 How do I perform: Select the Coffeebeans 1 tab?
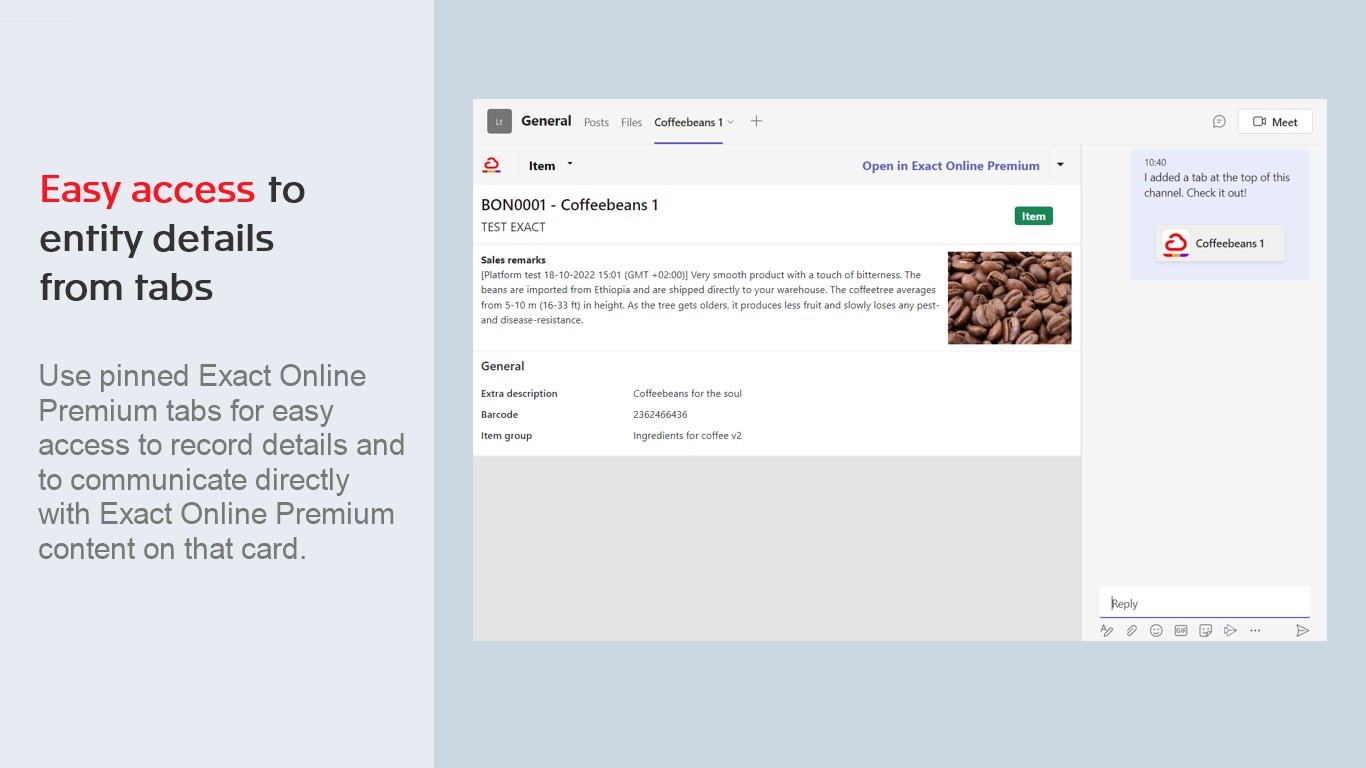689,122
